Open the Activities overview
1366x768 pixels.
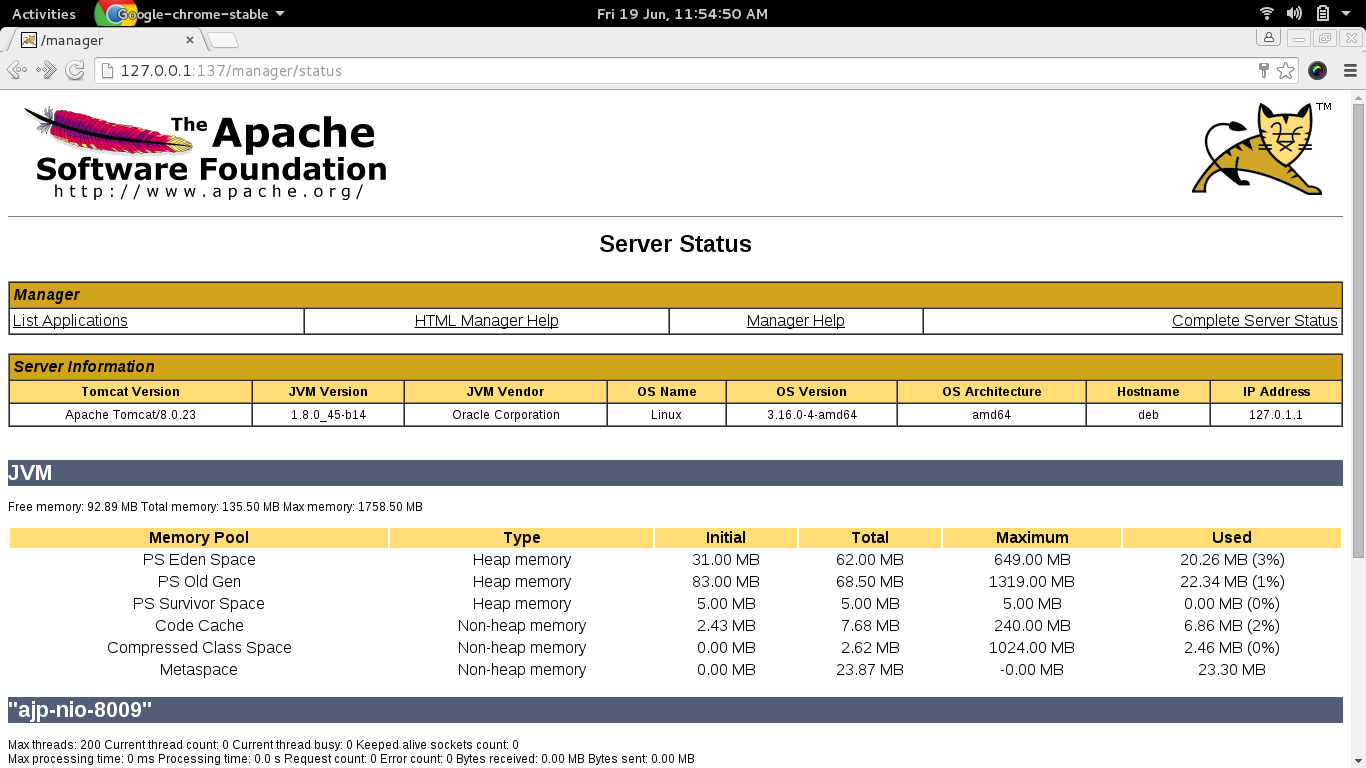[x=43, y=14]
